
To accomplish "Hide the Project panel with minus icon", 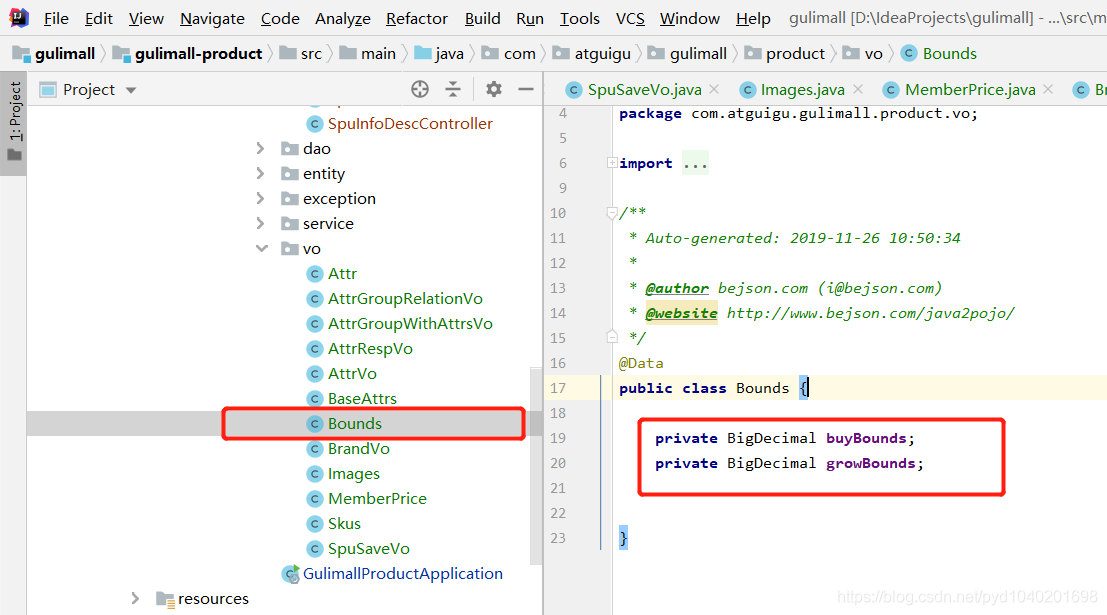I will tap(525, 89).
